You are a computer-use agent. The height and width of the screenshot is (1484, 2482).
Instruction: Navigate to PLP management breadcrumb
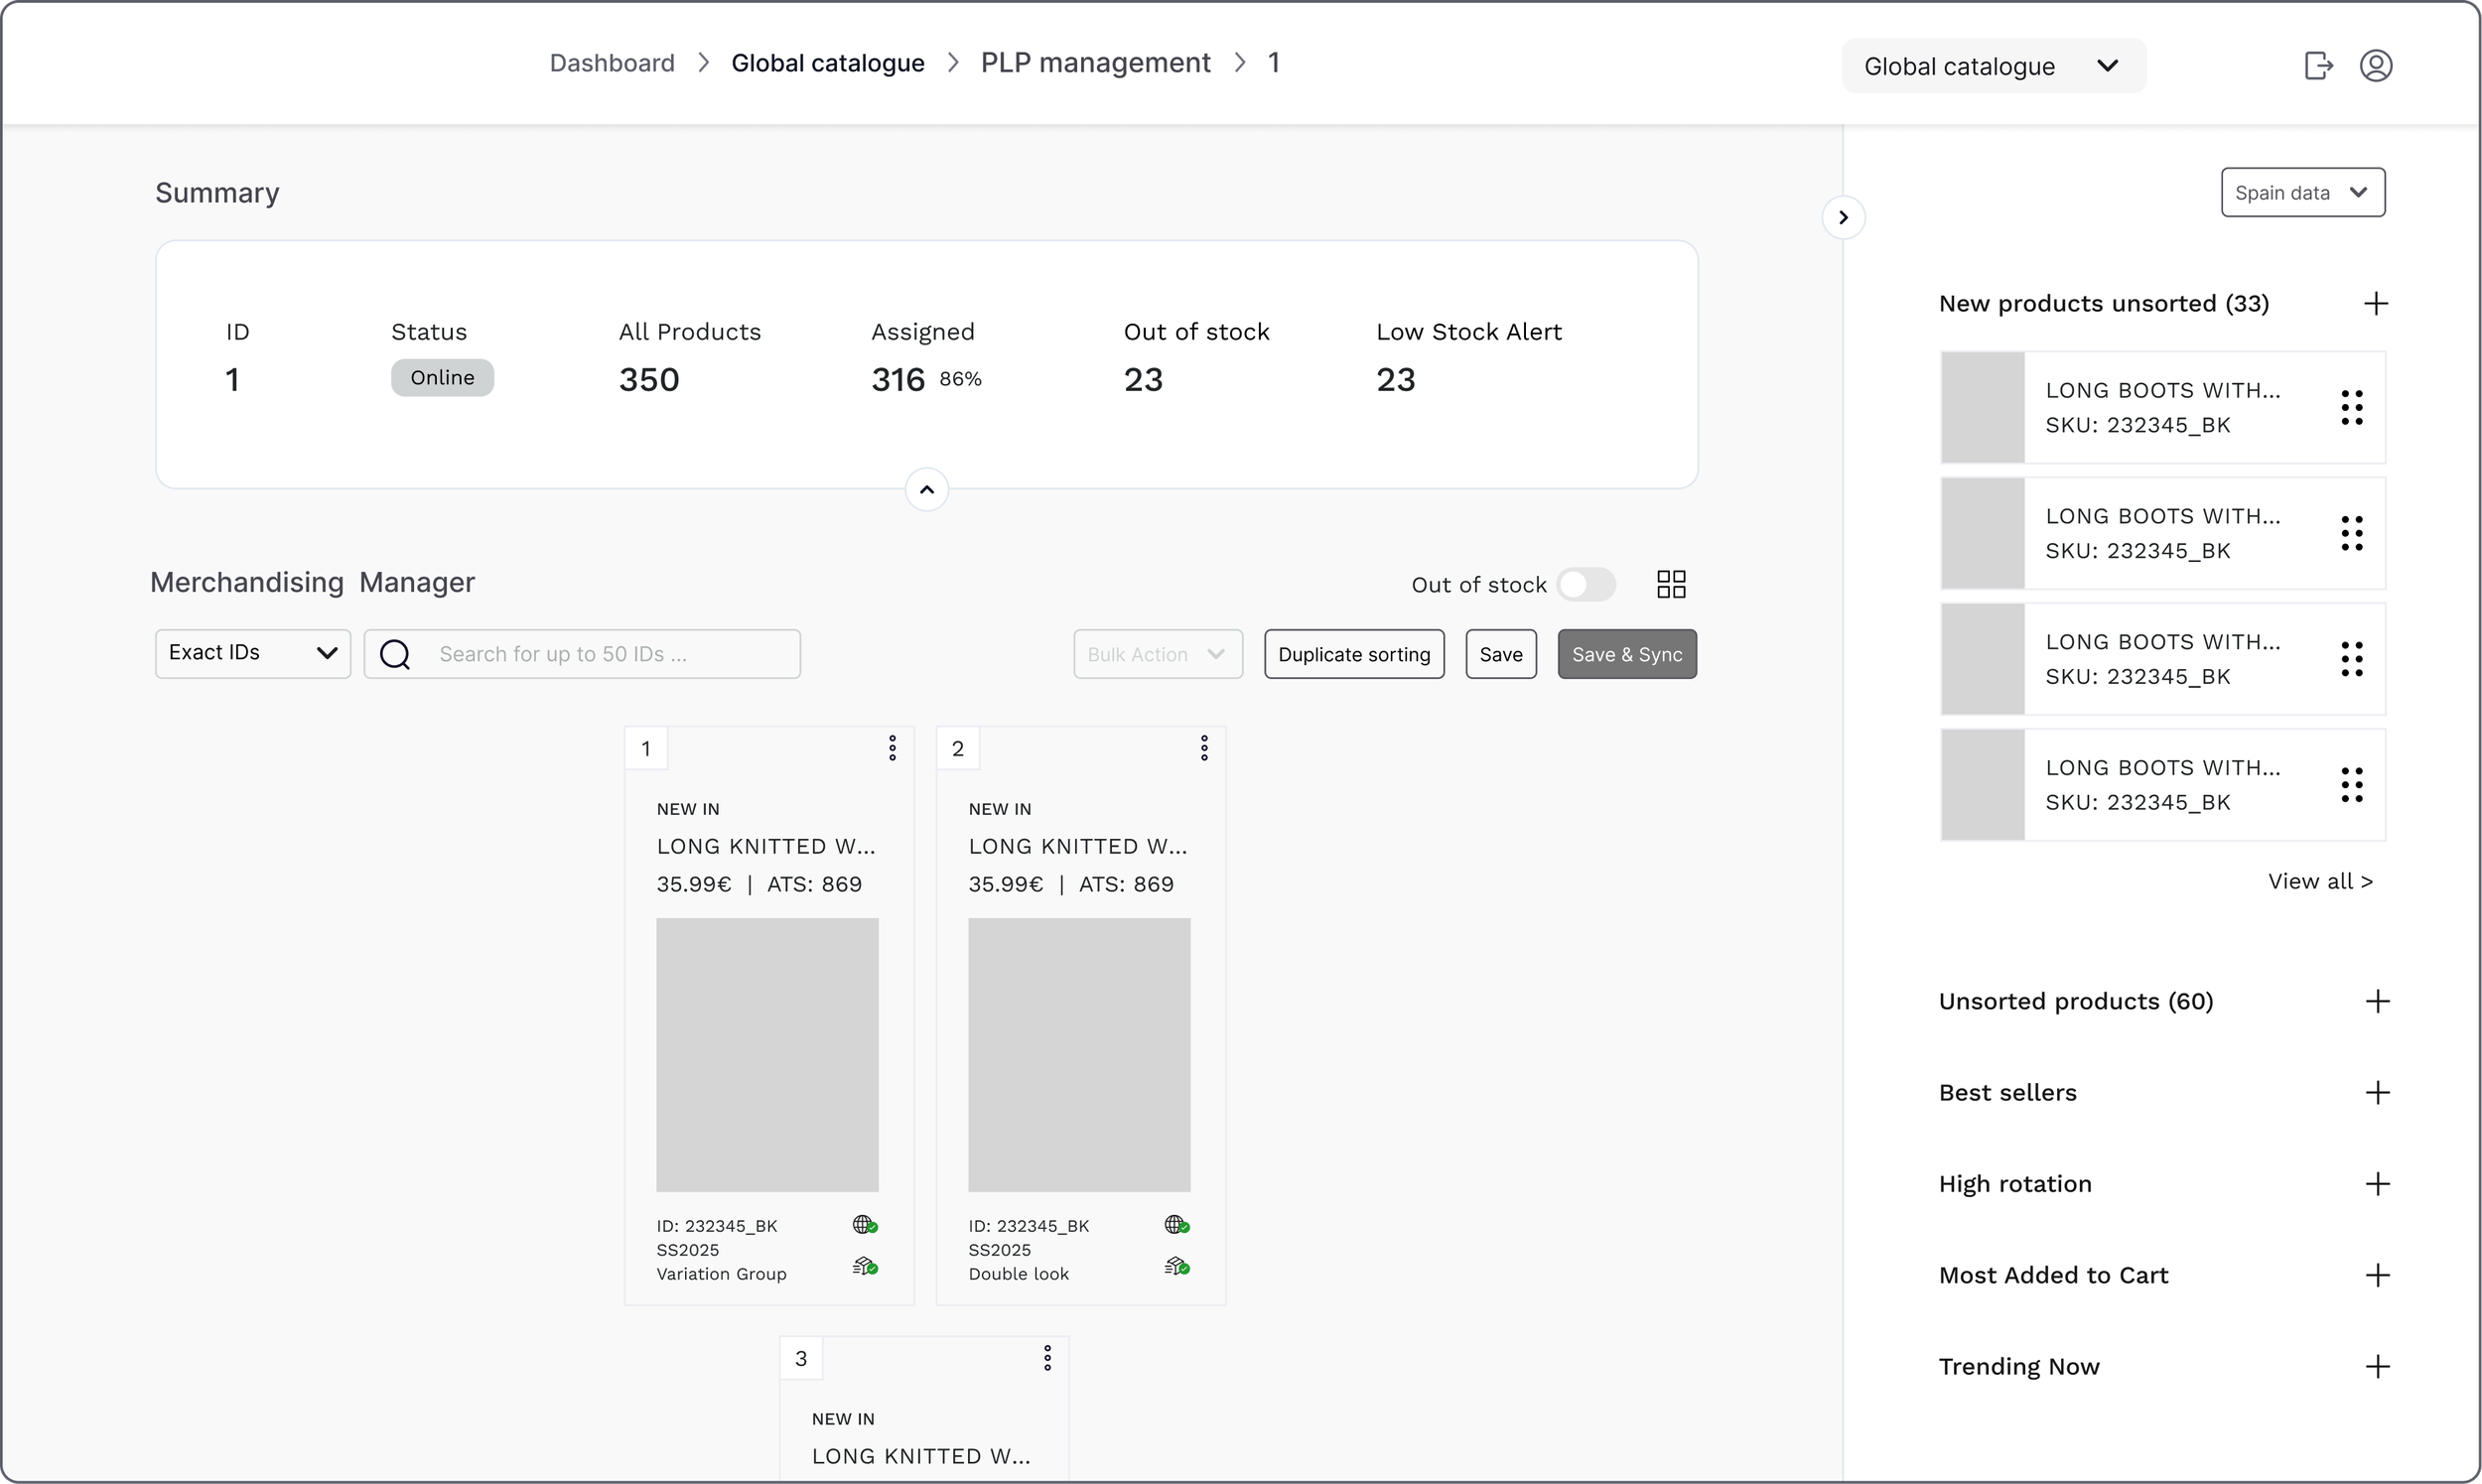click(x=1095, y=63)
